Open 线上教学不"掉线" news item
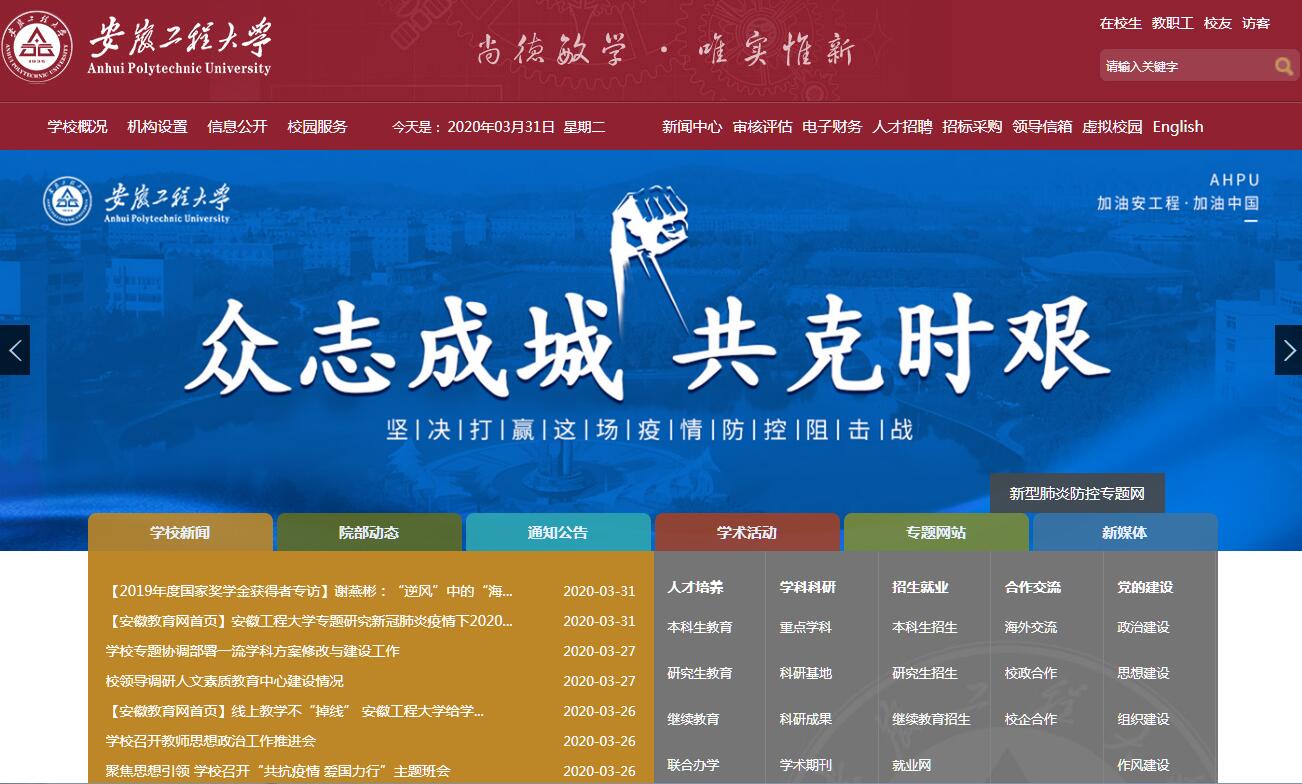The height and width of the screenshot is (784, 1302). pyautogui.click(x=295, y=711)
